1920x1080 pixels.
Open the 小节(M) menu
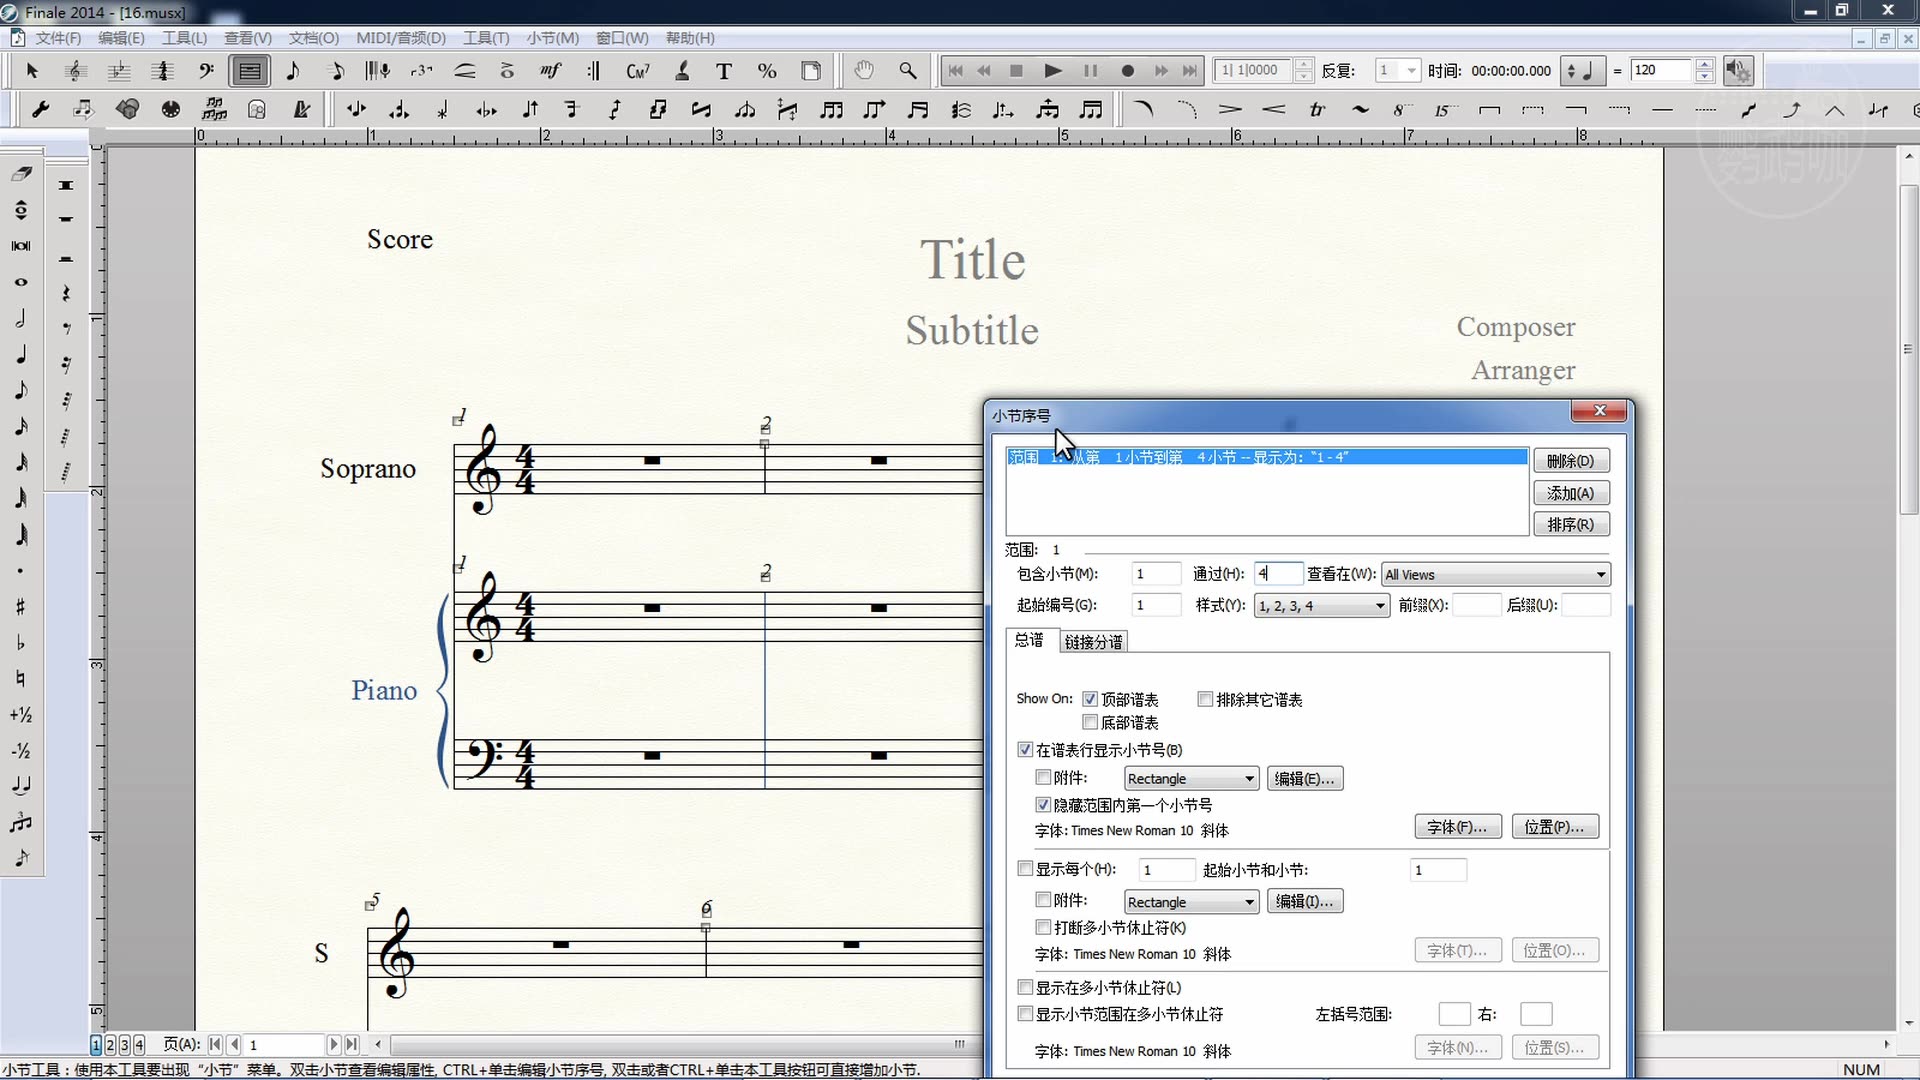[552, 38]
